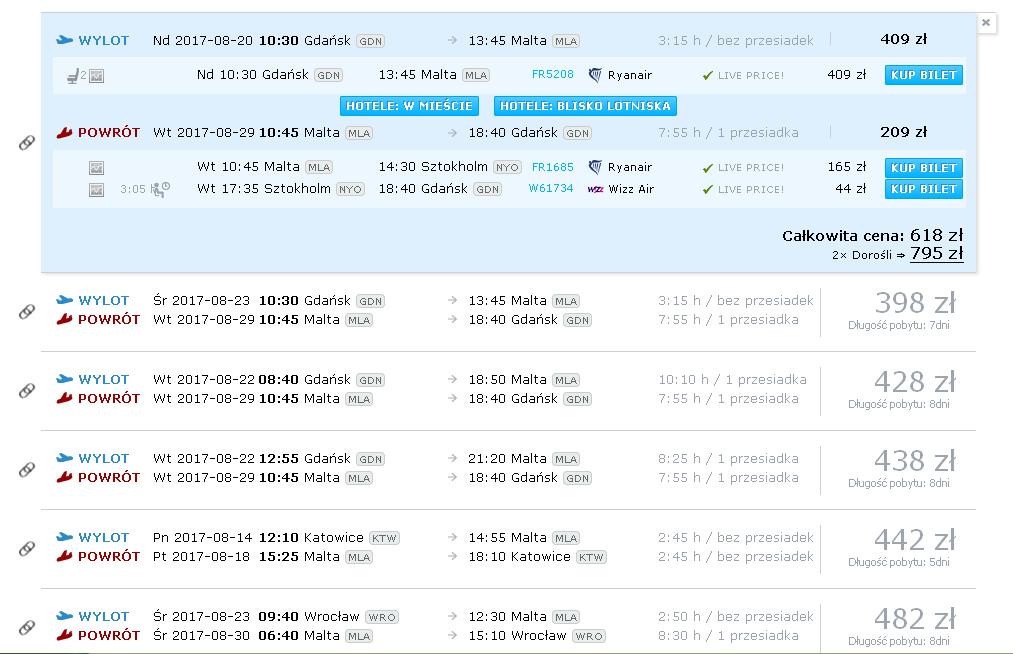The image size is (1013, 654).
Task: Open flight number FR1685 link
Action: (552, 167)
